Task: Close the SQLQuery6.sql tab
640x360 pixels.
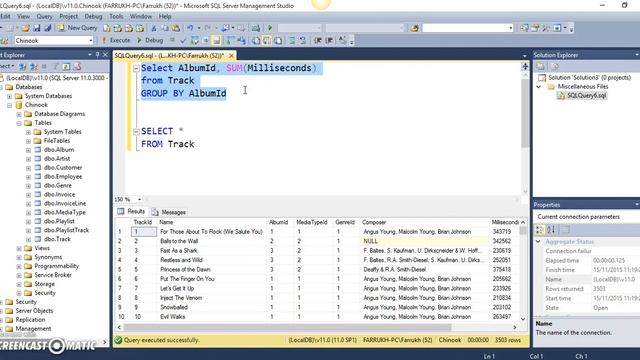Action: click(231, 55)
